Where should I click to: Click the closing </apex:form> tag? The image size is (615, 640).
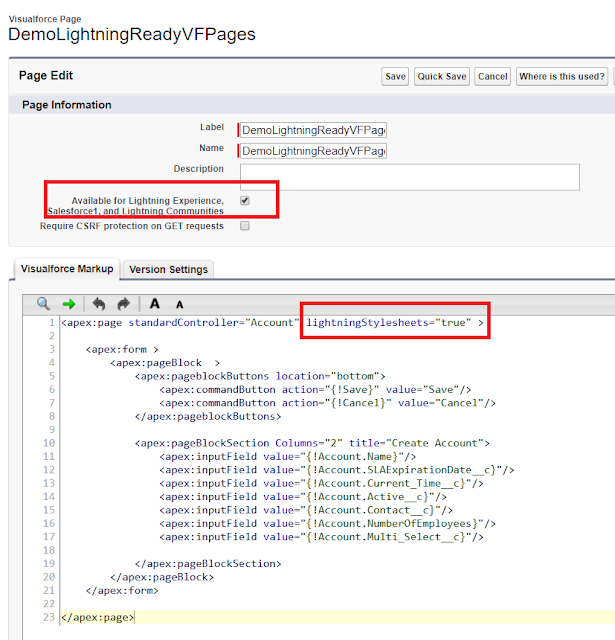click(x=122, y=590)
